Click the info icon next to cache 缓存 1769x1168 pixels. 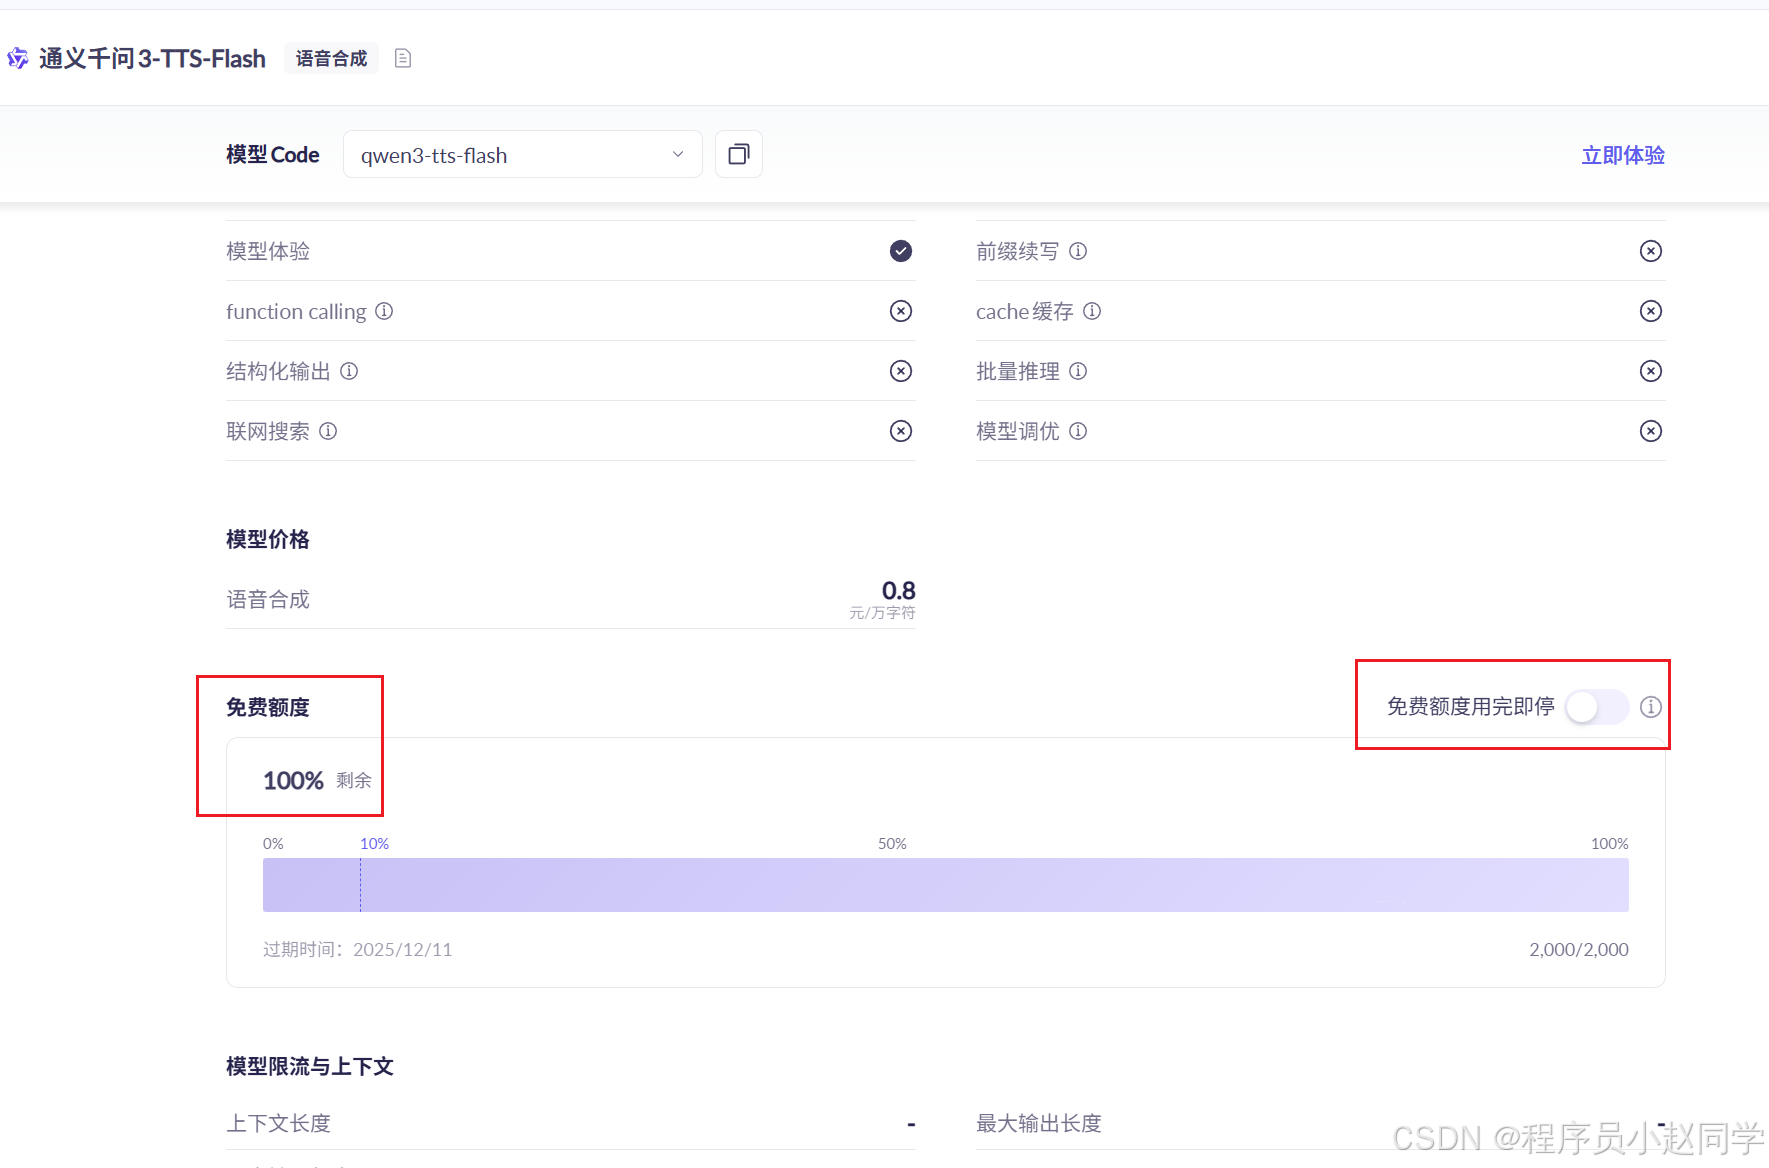(x=1093, y=311)
